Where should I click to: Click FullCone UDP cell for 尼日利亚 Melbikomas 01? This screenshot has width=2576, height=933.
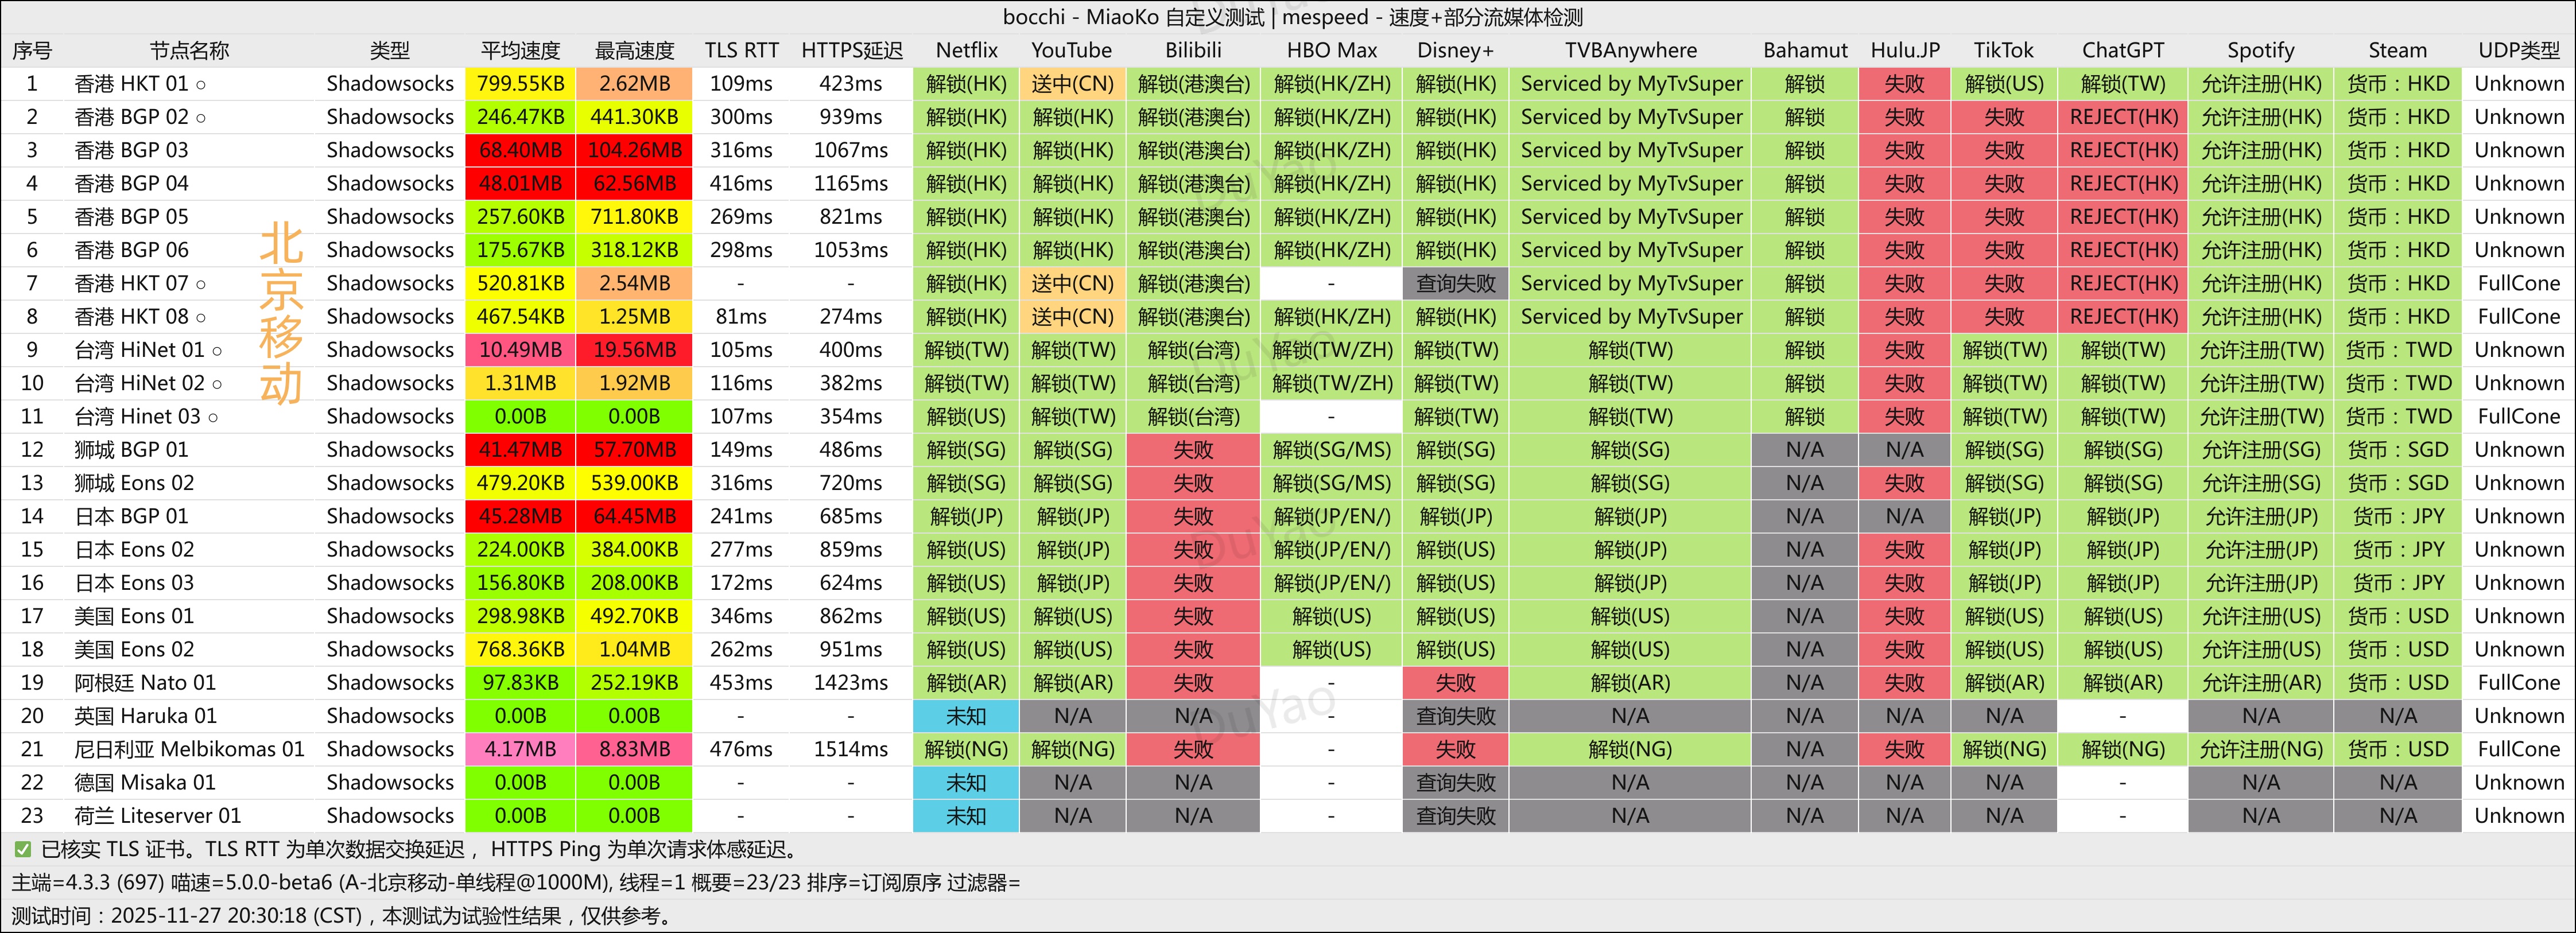tap(2518, 749)
